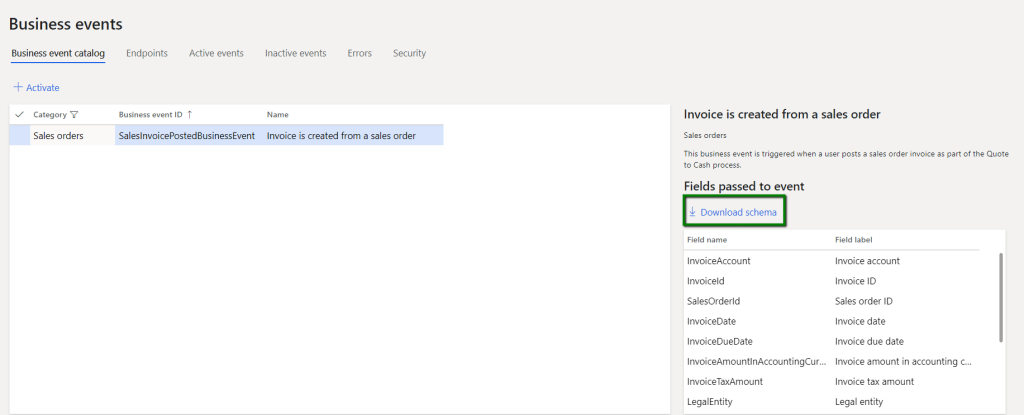
Task: Open the Errors tab
Action: 359,53
